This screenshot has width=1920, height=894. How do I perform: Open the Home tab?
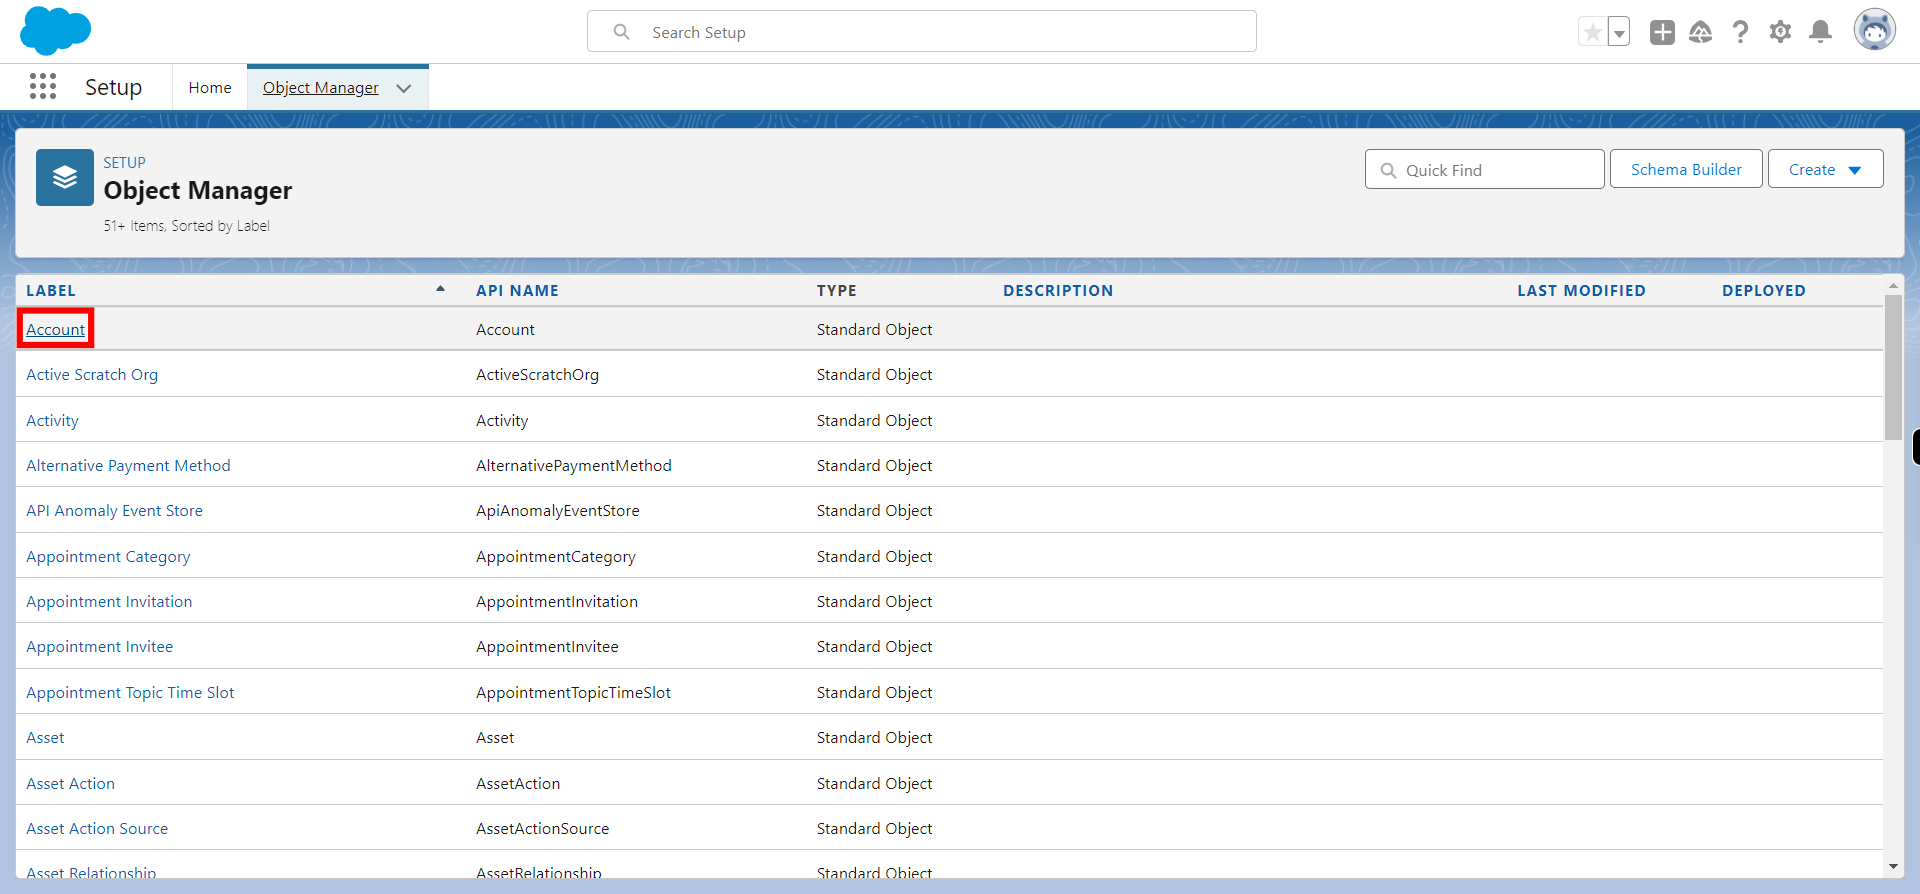[x=210, y=88]
